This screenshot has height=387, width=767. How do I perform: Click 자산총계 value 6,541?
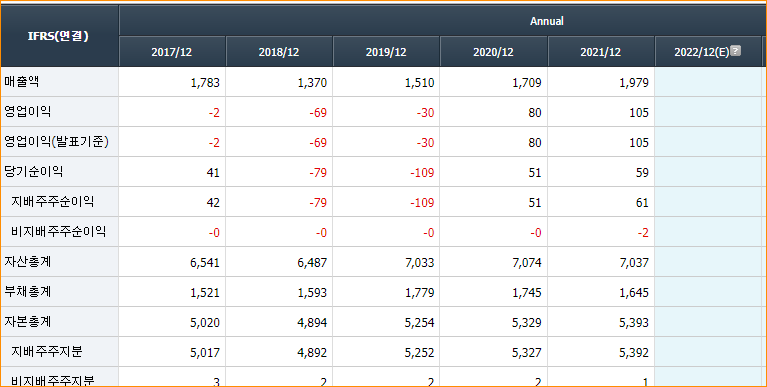pos(205,263)
